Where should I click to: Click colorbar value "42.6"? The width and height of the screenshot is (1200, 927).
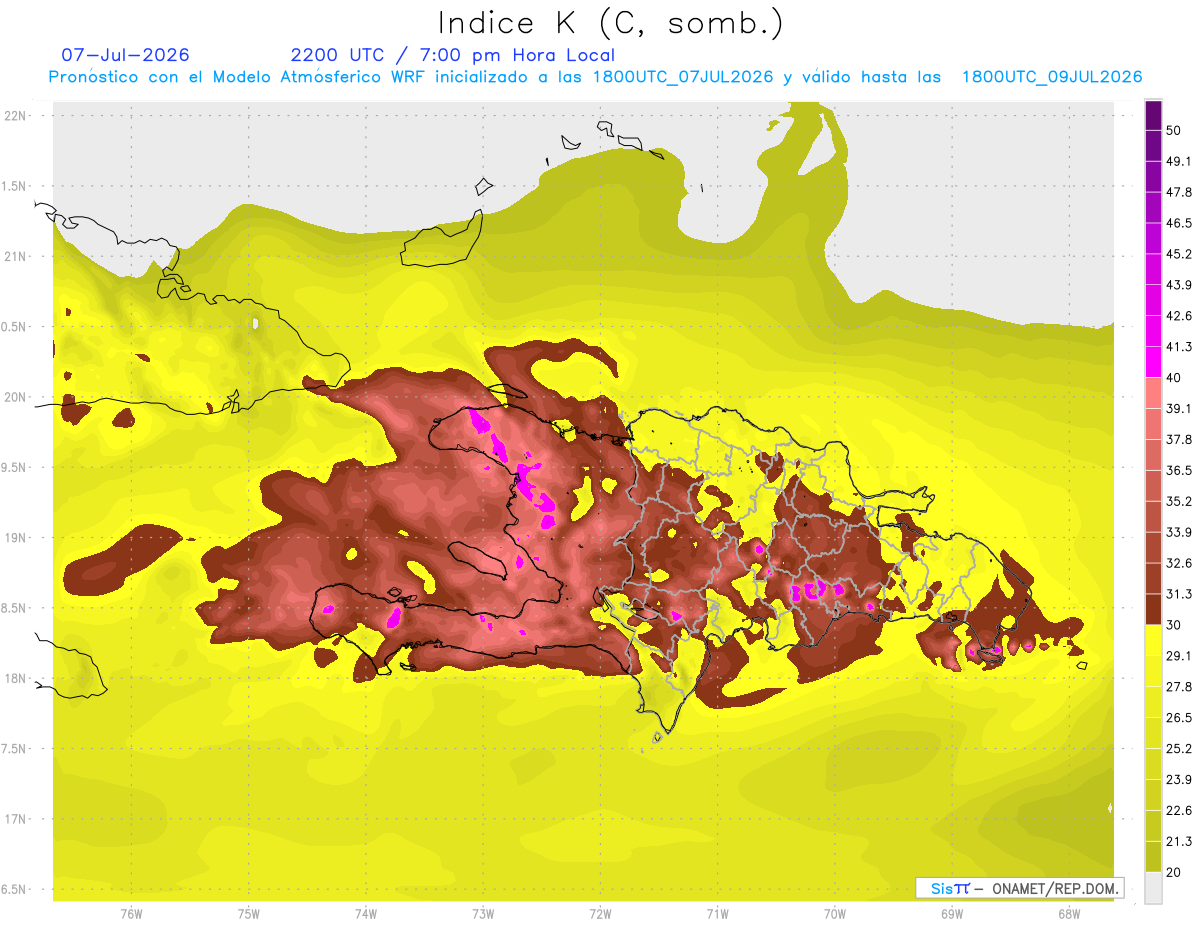click(1178, 316)
